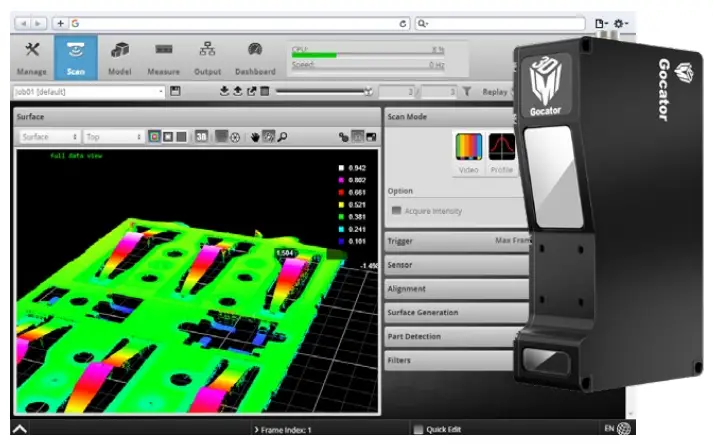Select the rotate view tool

click(269, 136)
